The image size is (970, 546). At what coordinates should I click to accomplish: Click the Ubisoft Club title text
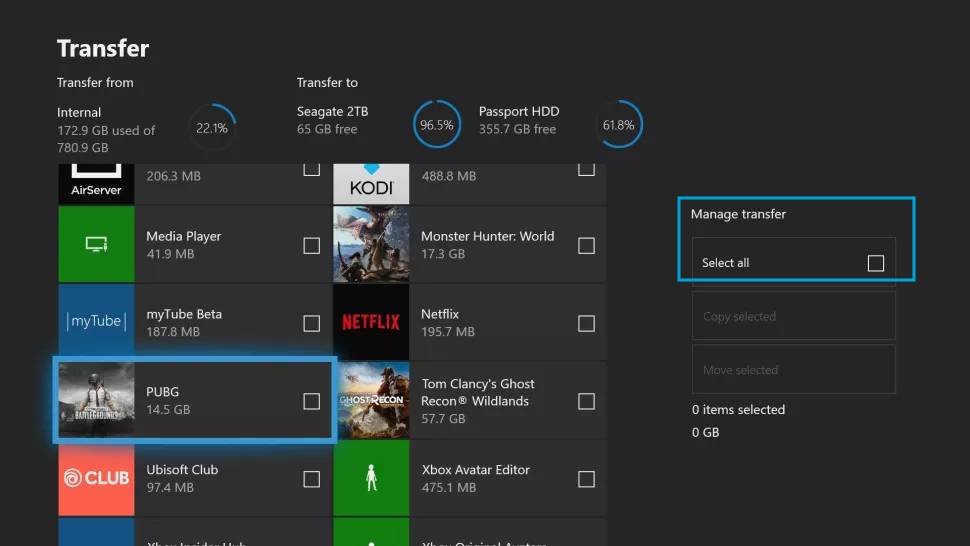[x=182, y=469]
